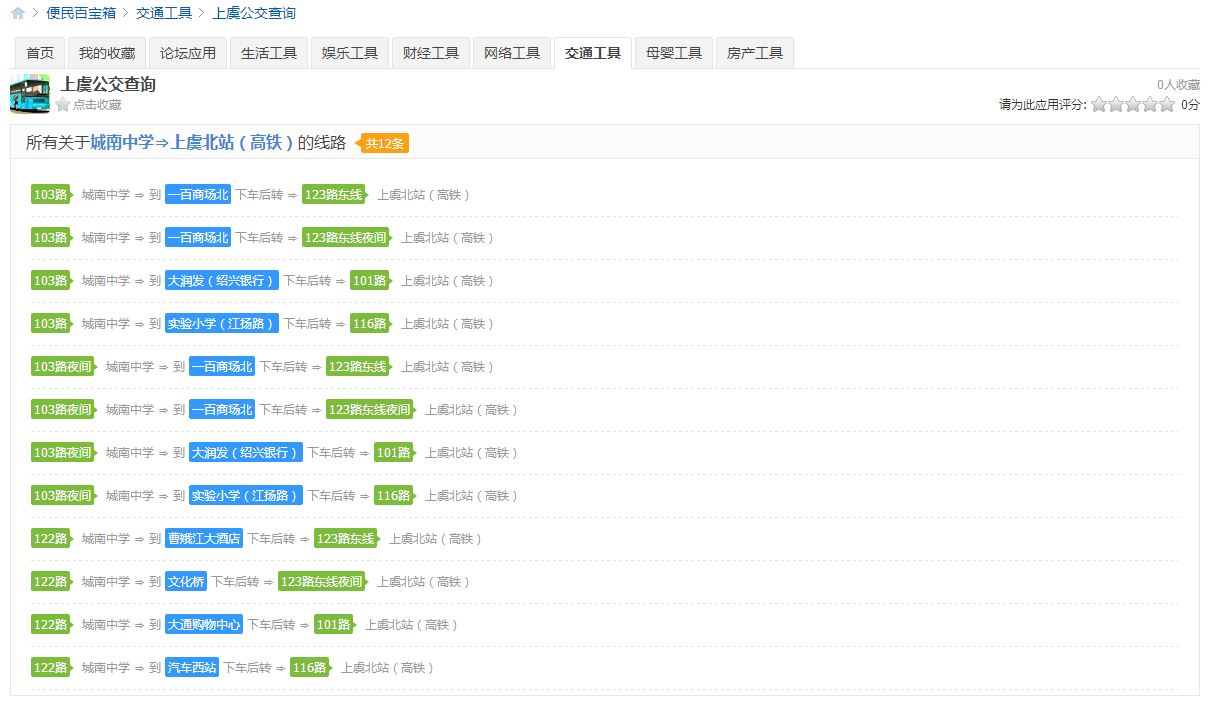Click 一百商场北 stop in sixth route row
The image size is (1223, 714).
pos(222,410)
